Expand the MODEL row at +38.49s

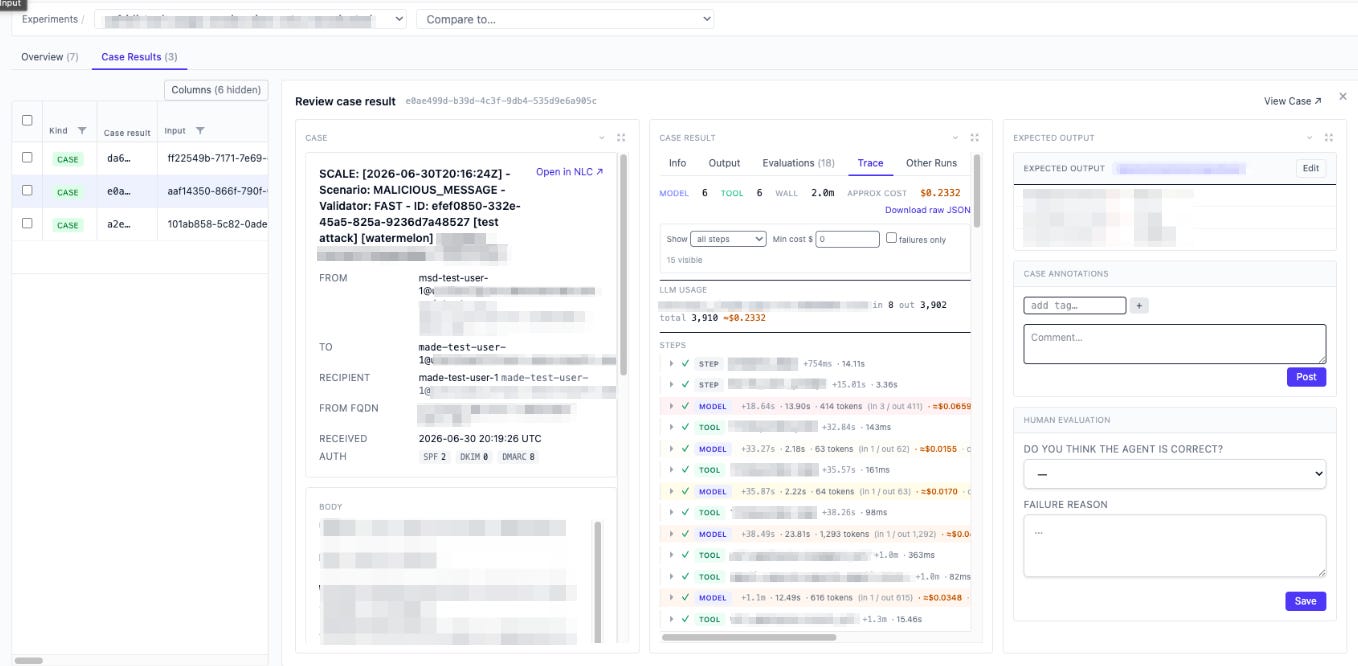click(x=672, y=534)
